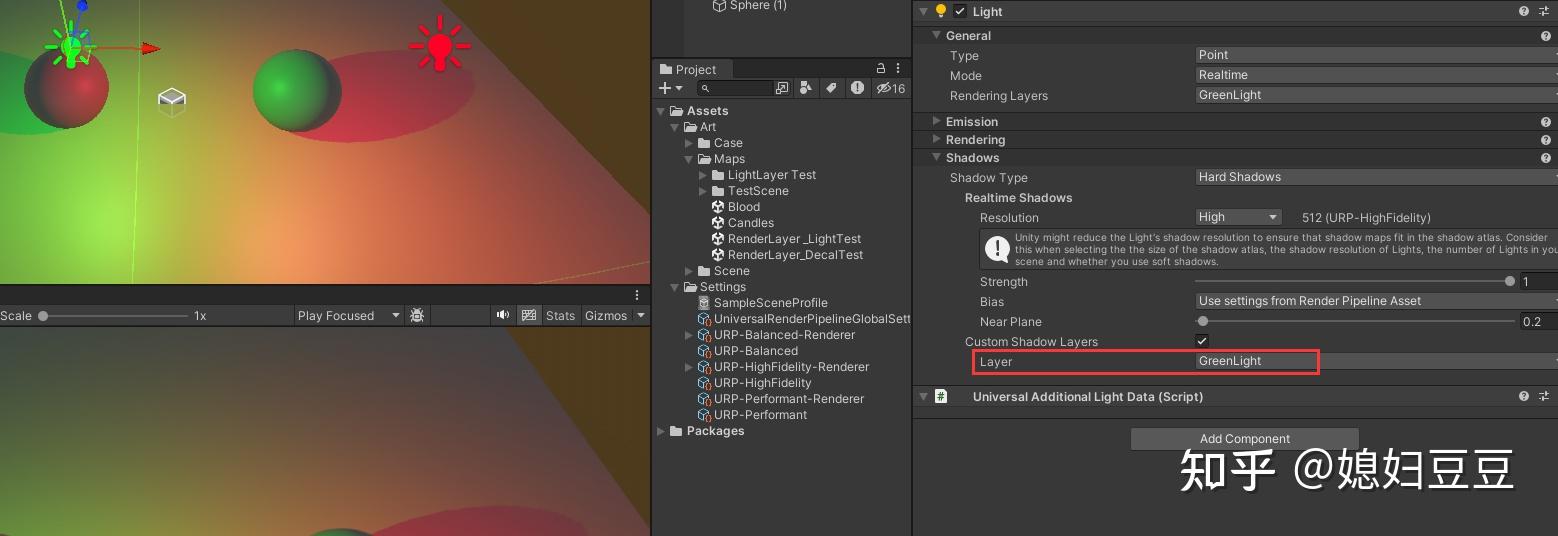Select the Blood scene asset

tap(735, 207)
